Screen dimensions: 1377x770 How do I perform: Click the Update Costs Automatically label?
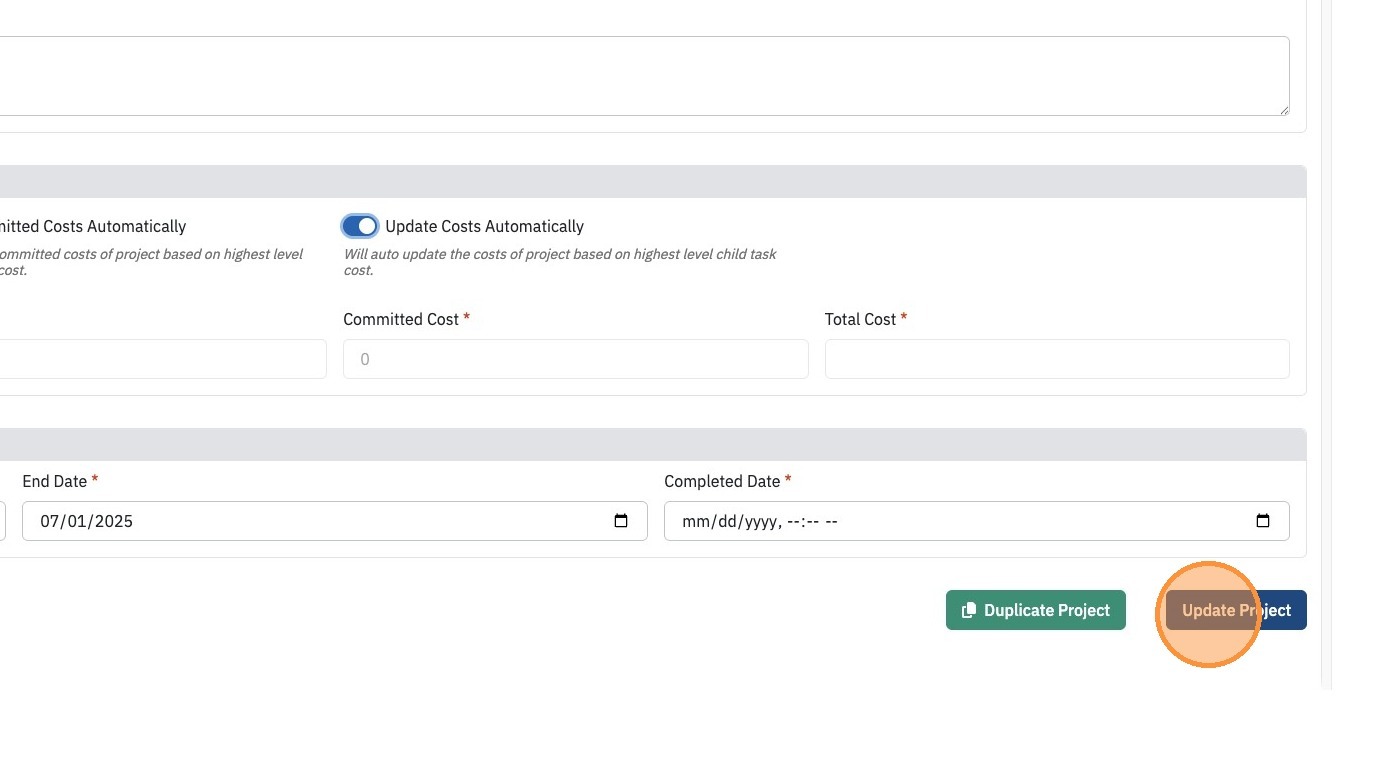pyautogui.click(x=484, y=227)
